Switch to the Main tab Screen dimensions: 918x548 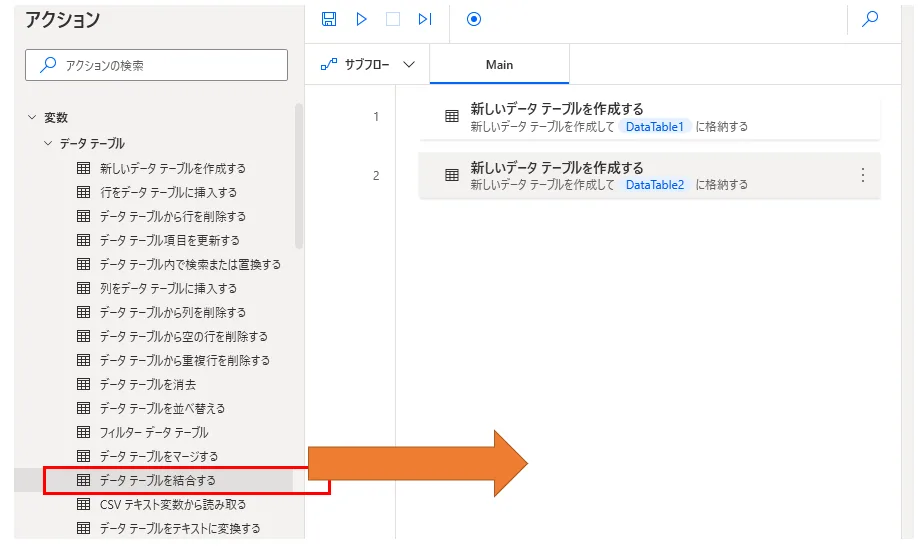[499, 64]
